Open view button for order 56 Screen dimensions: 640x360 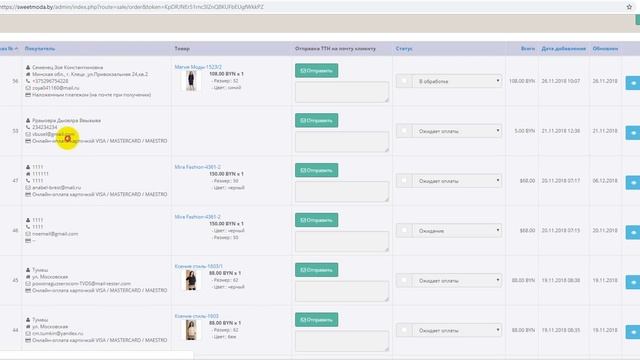(x=633, y=83)
